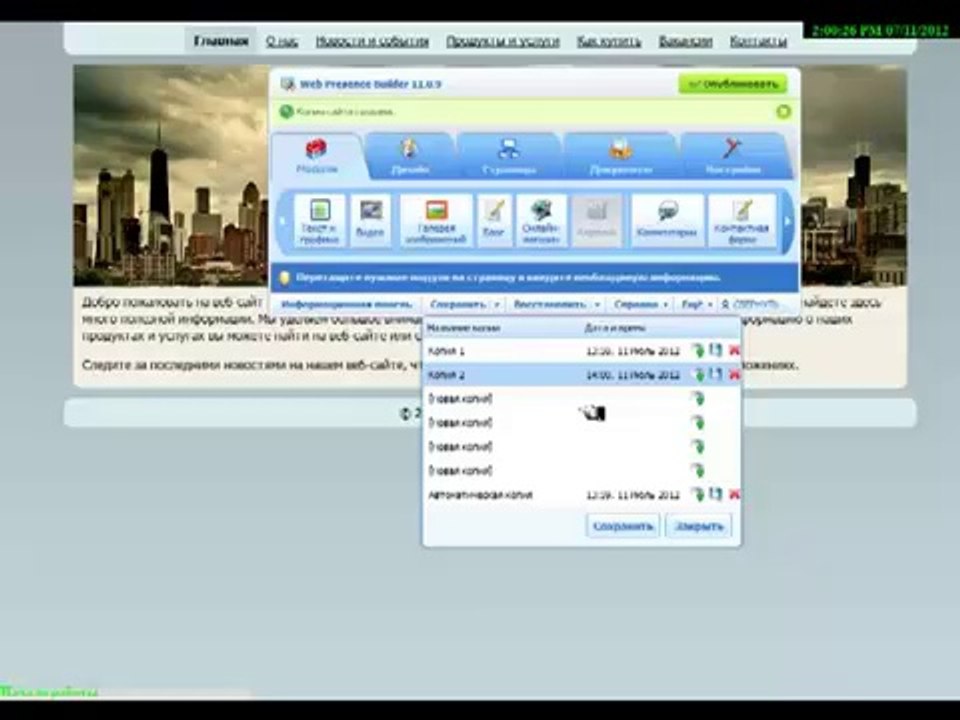
Task: Click download icon for Копия 1
Action: 716,350
